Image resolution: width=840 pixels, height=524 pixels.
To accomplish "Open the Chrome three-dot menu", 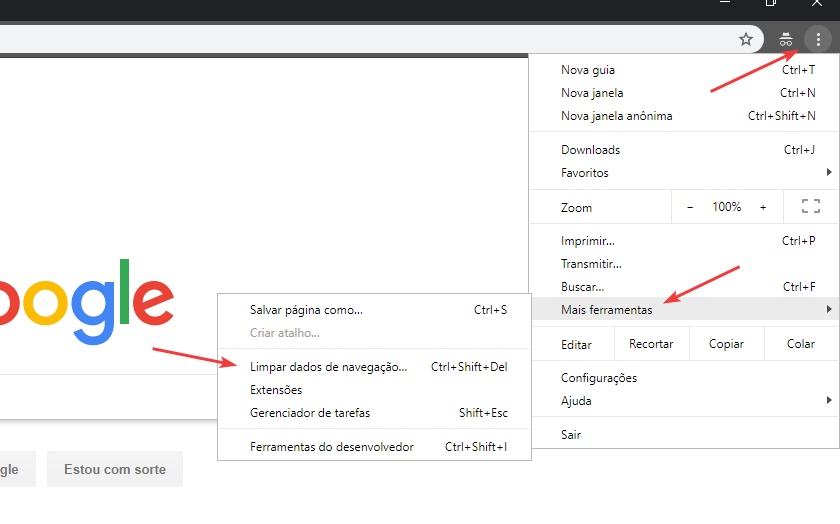I will pyautogui.click(x=818, y=39).
